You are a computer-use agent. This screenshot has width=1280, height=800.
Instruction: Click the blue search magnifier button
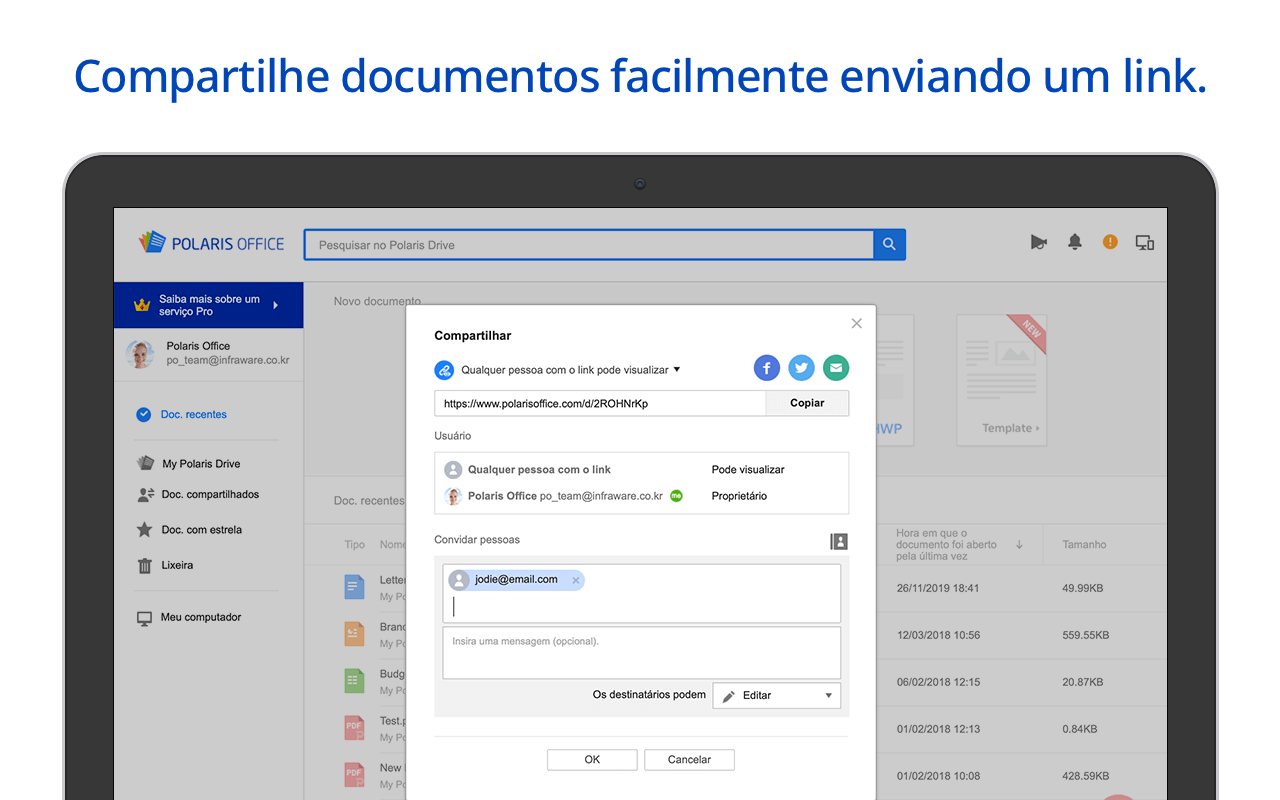coord(889,245)
